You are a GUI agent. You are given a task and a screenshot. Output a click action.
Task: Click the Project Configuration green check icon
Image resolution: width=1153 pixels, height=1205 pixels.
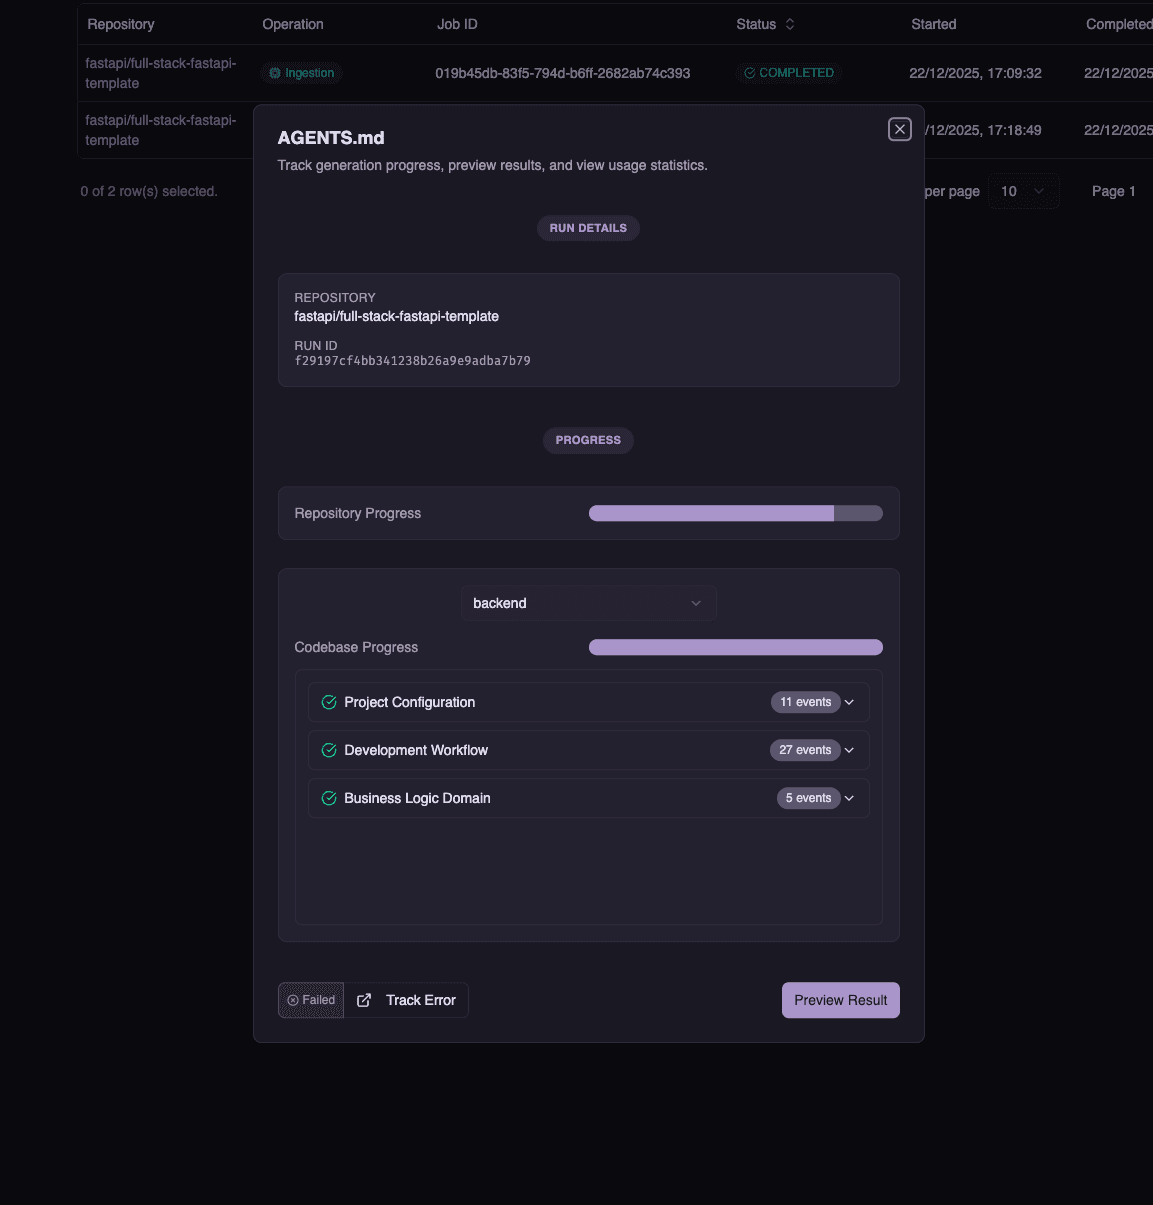(329, 702)
